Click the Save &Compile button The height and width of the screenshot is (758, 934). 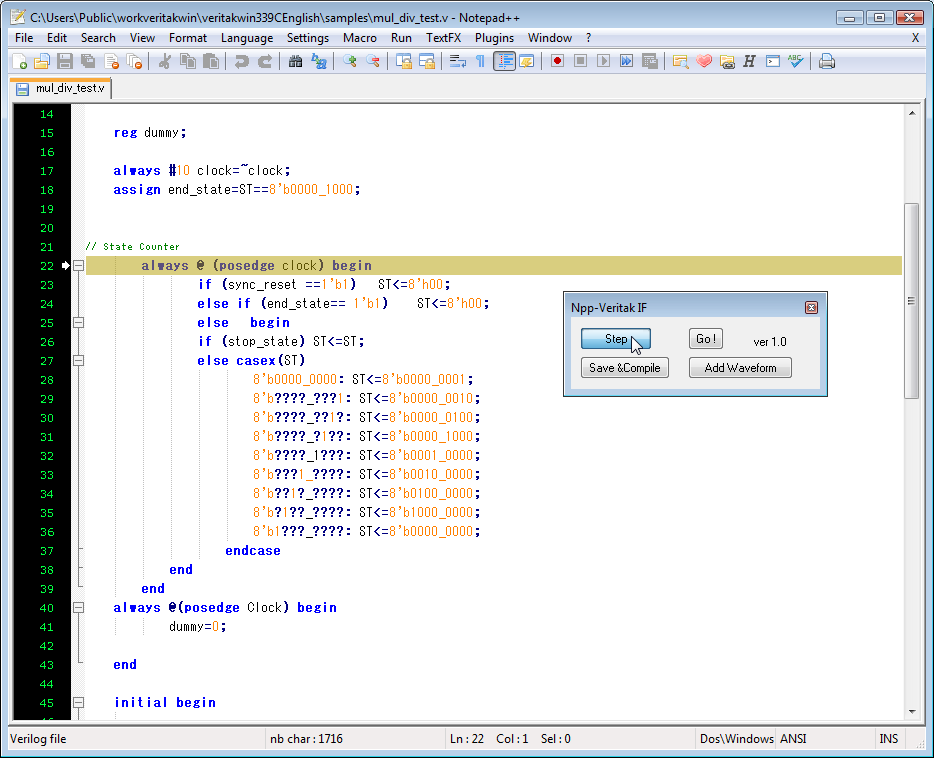tap(625, 367)
